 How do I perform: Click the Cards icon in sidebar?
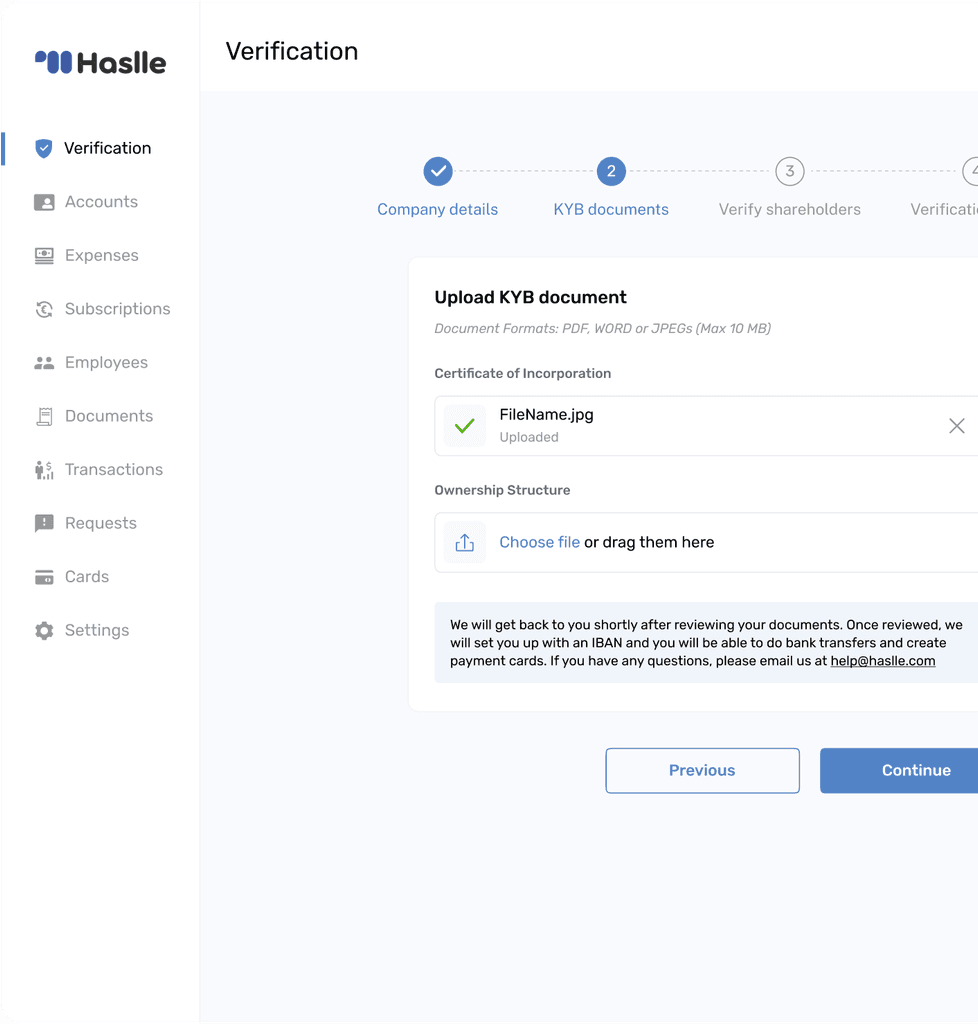coord(44,577)
